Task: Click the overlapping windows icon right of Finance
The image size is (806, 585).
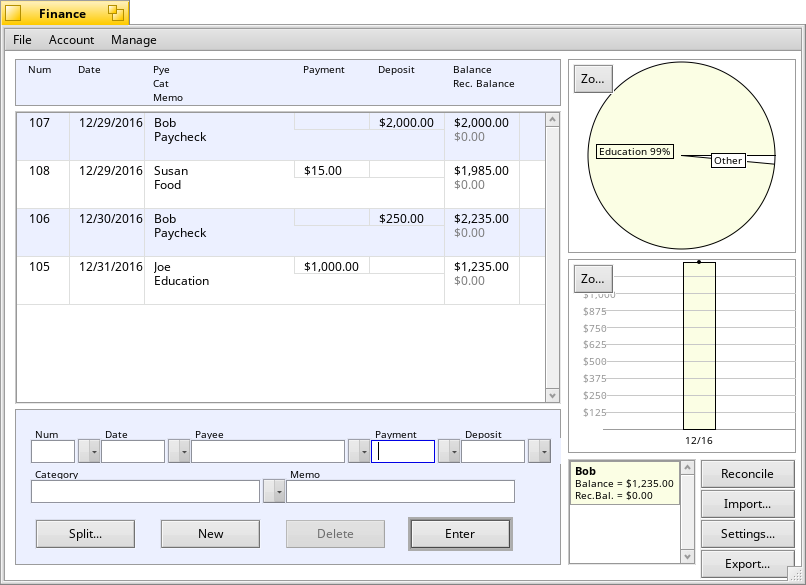Action: 116,13
